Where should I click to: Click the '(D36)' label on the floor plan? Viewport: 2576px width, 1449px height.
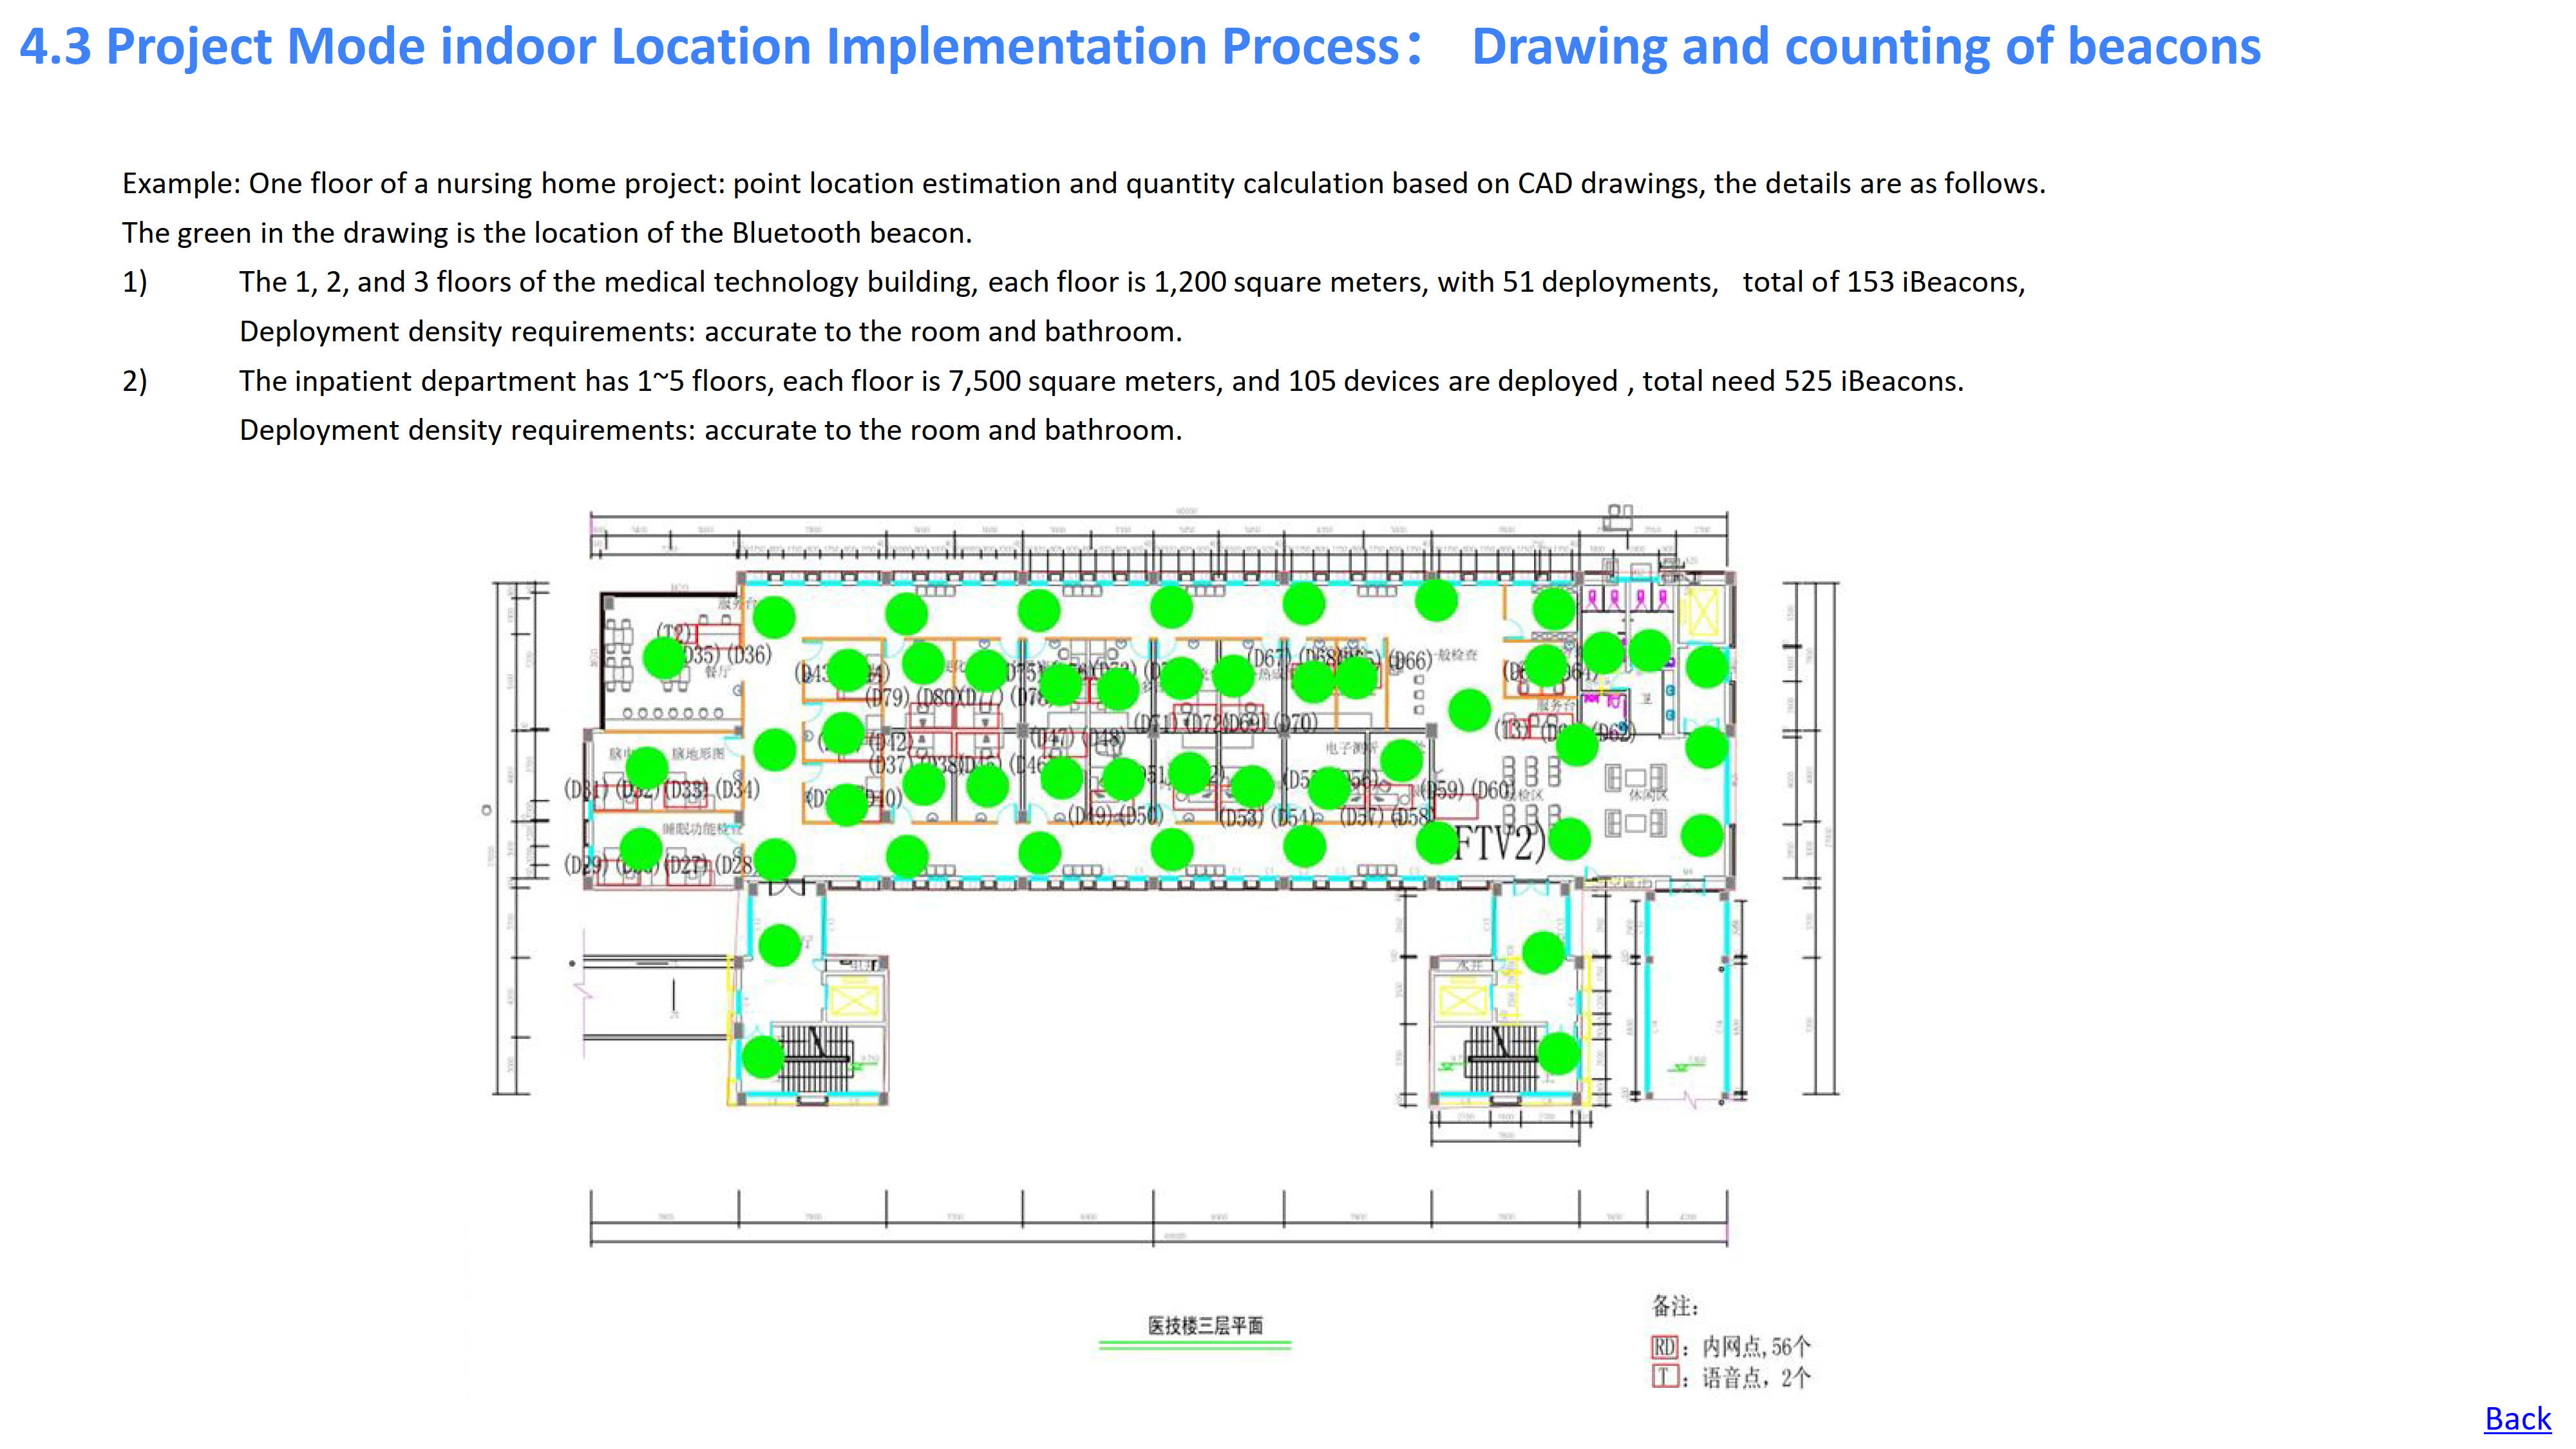pos(749,655)
